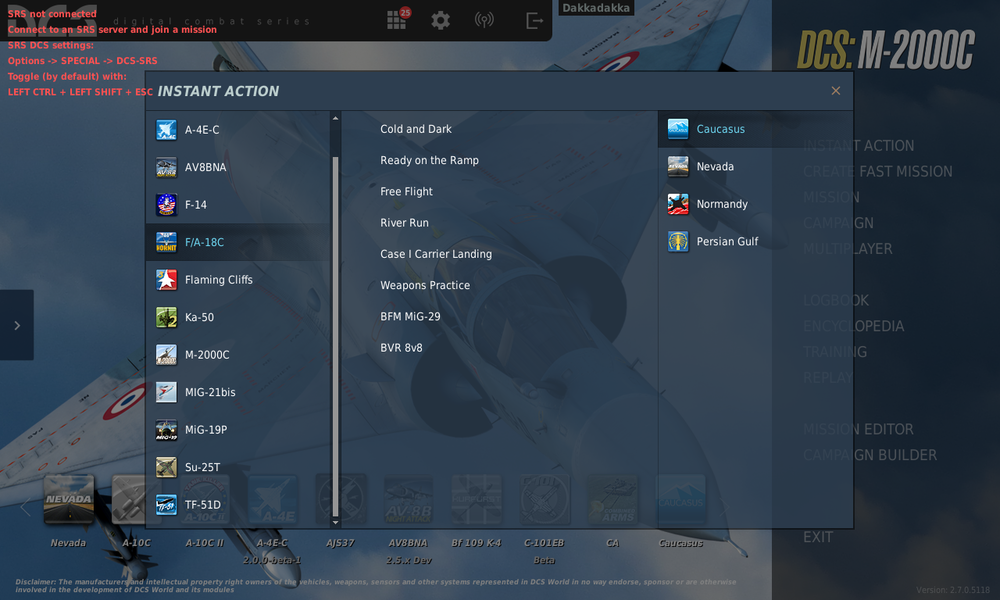Click EXIT in the main menu
Viewport: 1000px width, 600px height.
pos(818,537)
